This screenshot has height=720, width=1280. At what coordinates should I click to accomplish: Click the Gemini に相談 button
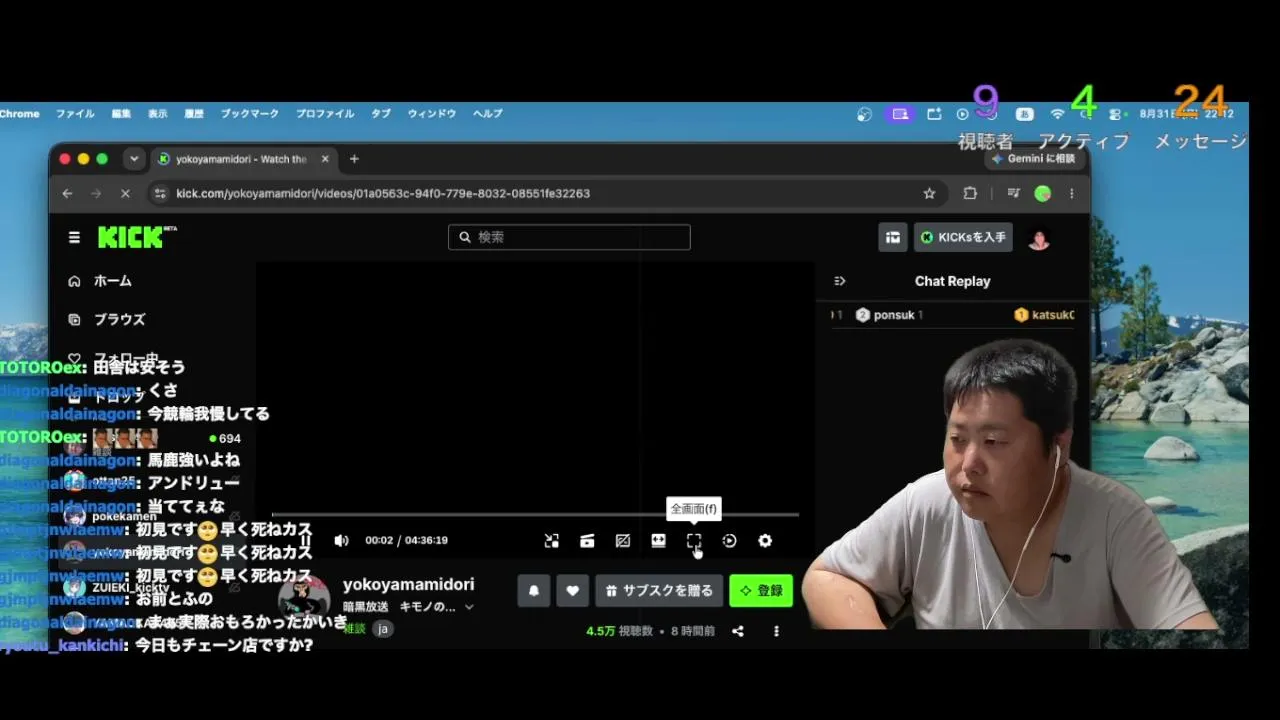[1034, 158]
